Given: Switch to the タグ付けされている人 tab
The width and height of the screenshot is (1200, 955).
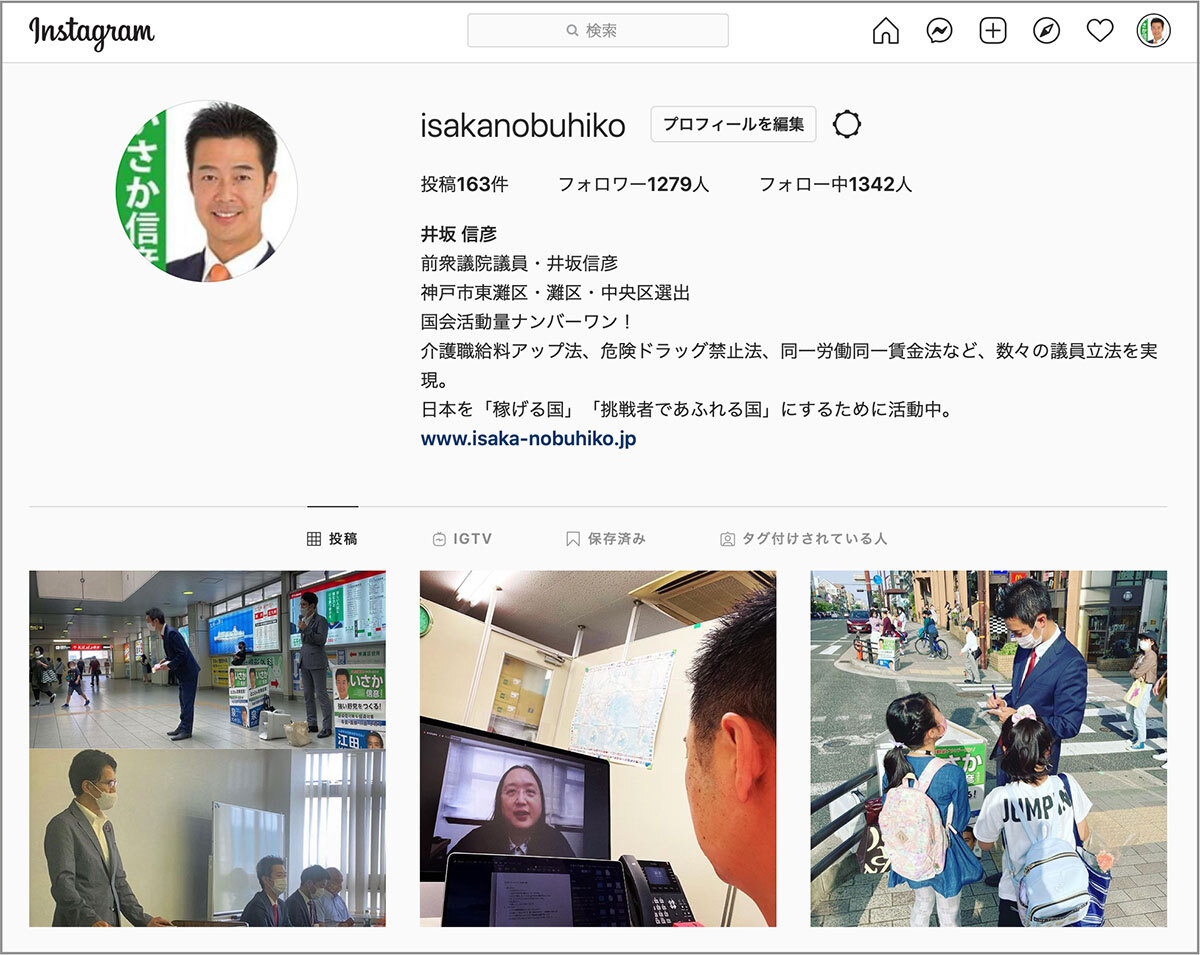Looking at the screenshot, I should click(803, 538).
